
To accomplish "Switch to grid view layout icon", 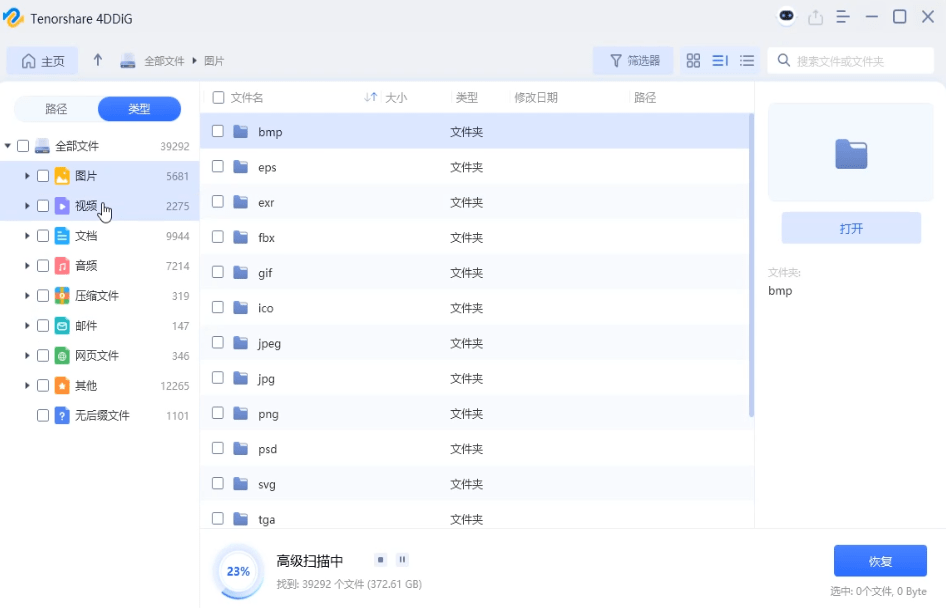I will click(693, 60).
